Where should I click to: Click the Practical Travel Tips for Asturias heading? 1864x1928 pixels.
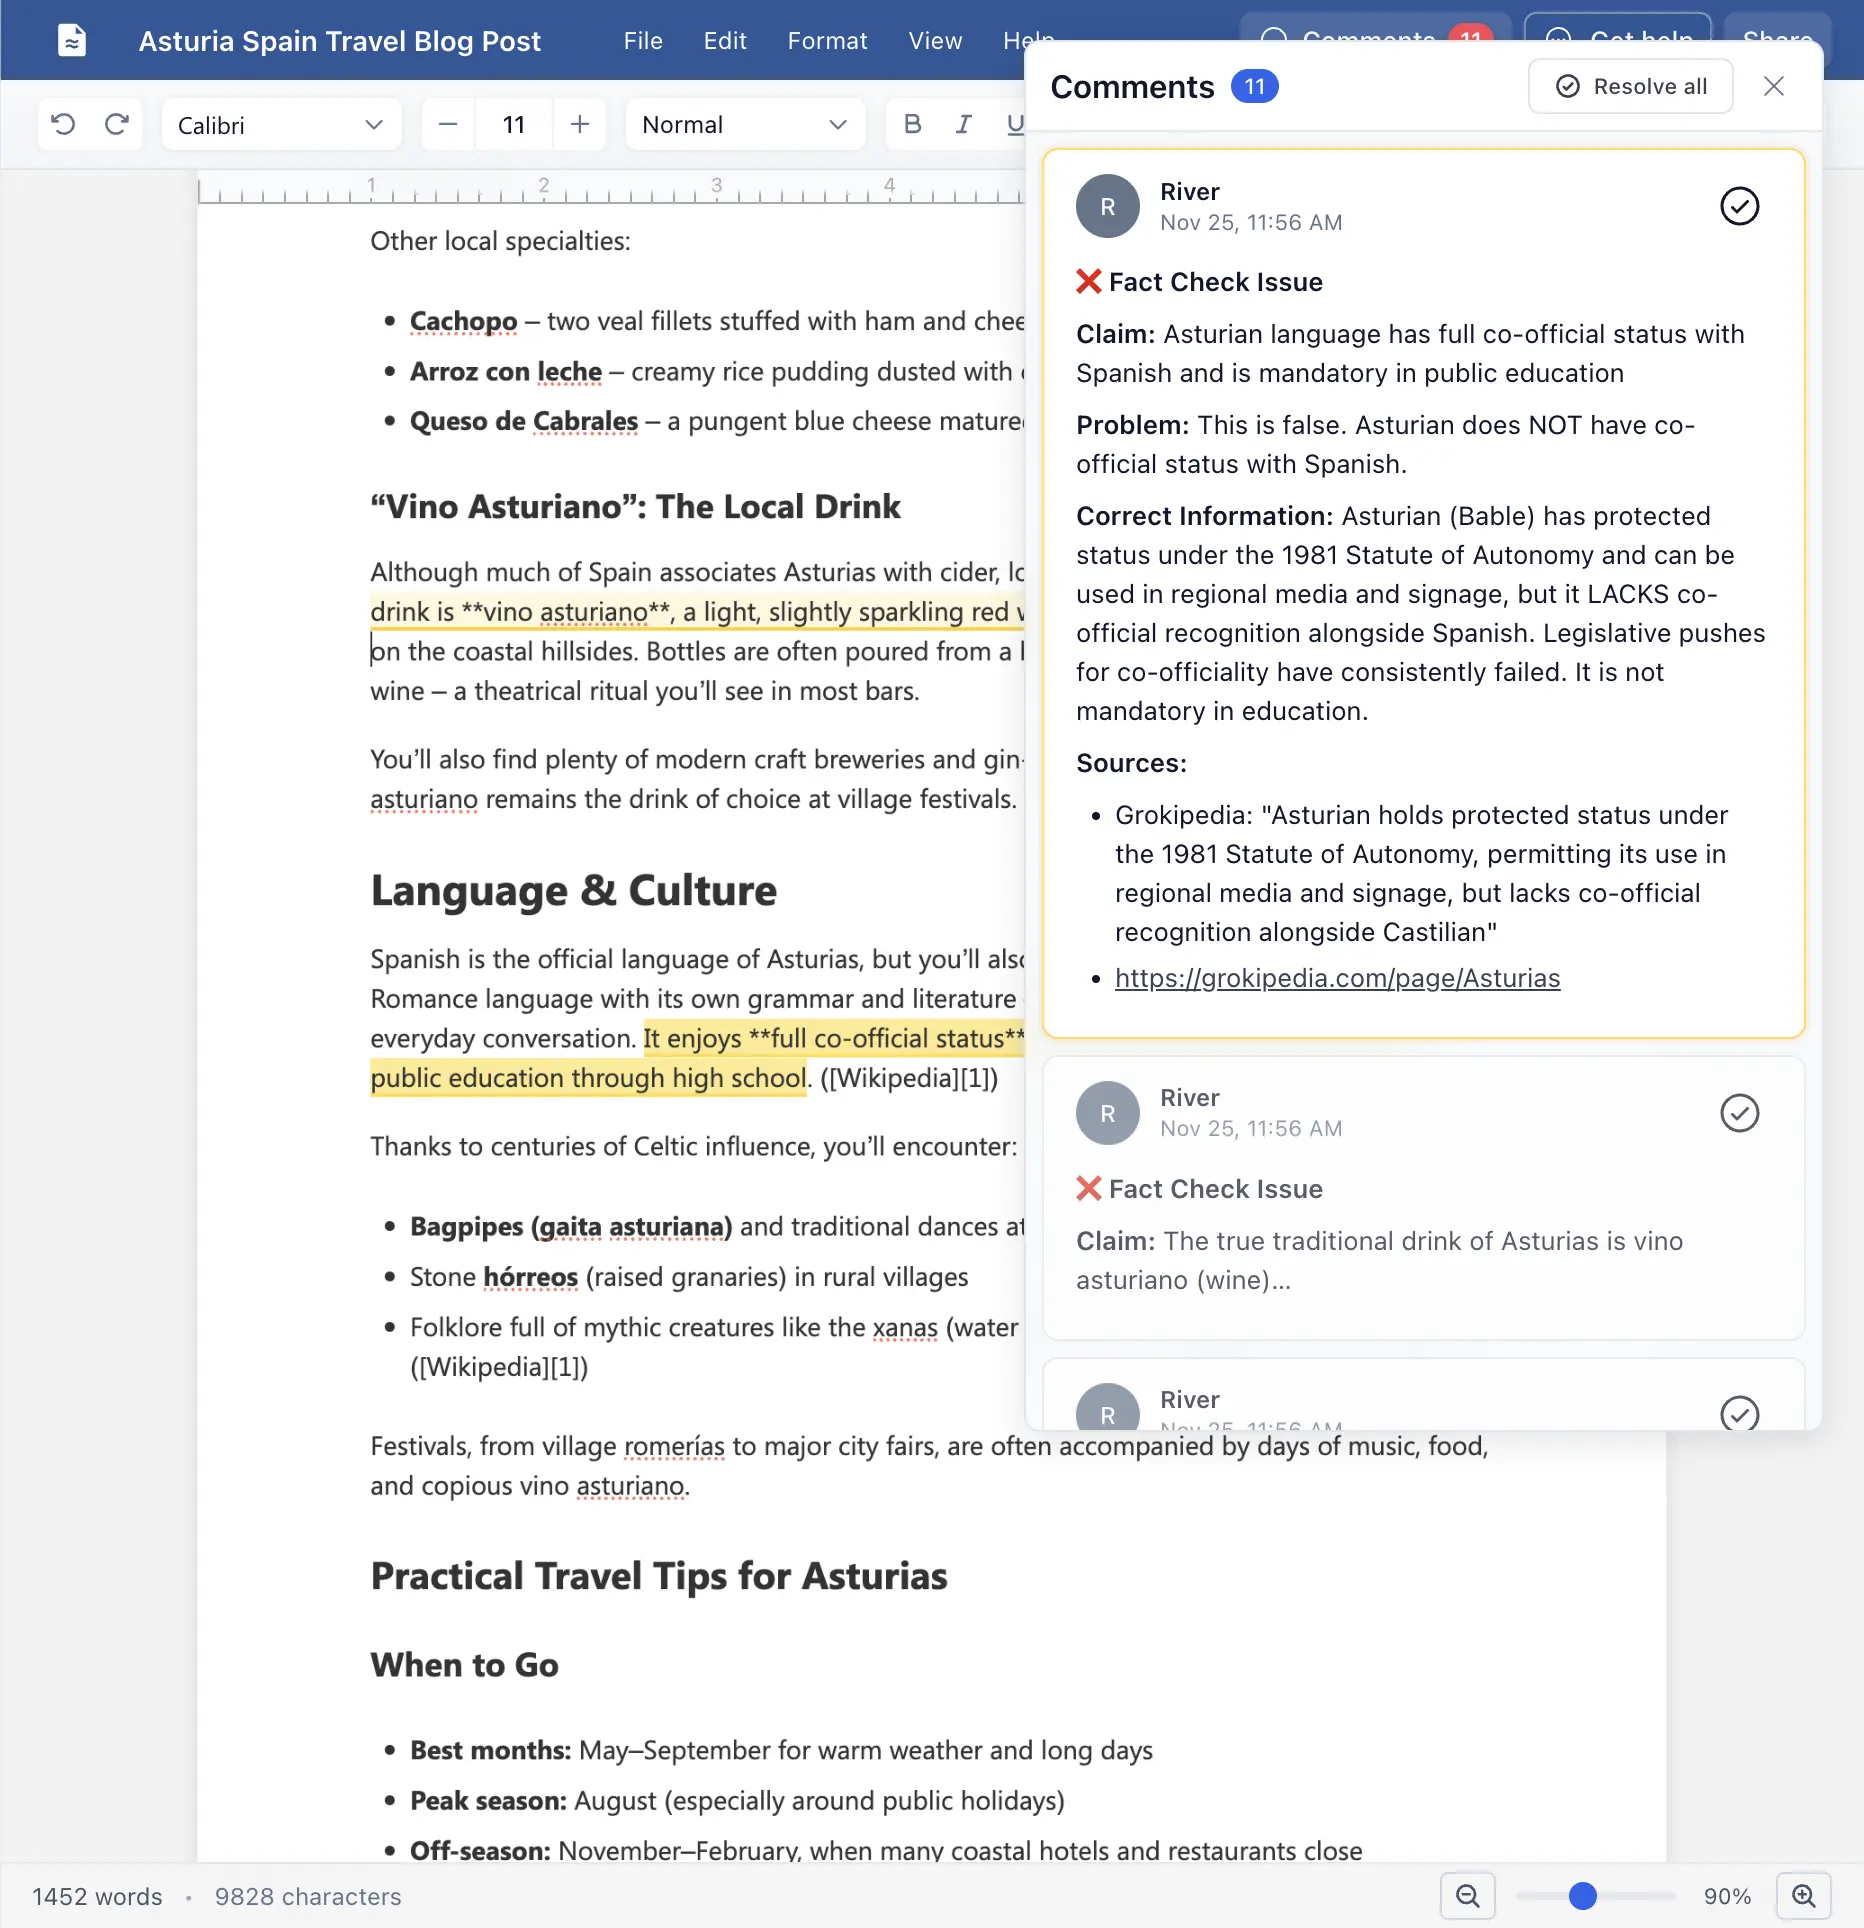(x=658, y=1576)
